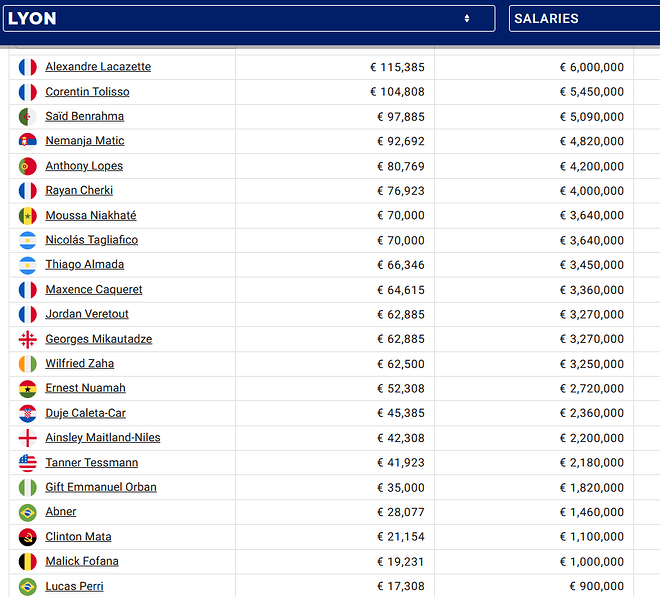Click the Brazil flag beside Abner
Image resolution: width=660 pixels, height=597 pixels.
pyautogui.click(x=28, y=512)
